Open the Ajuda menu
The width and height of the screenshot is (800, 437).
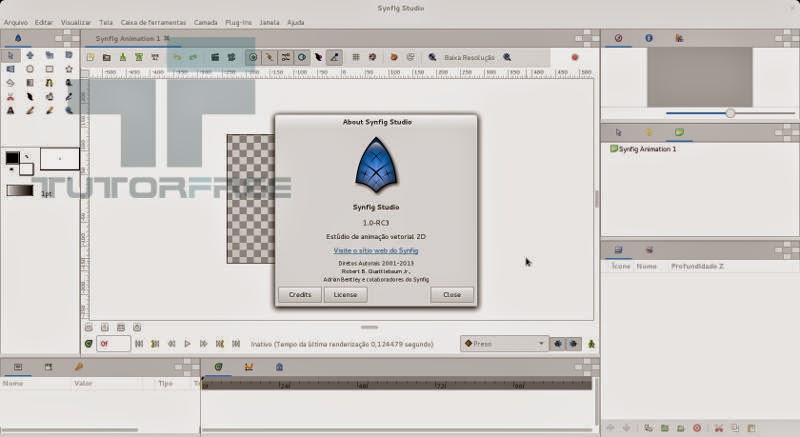295,22
